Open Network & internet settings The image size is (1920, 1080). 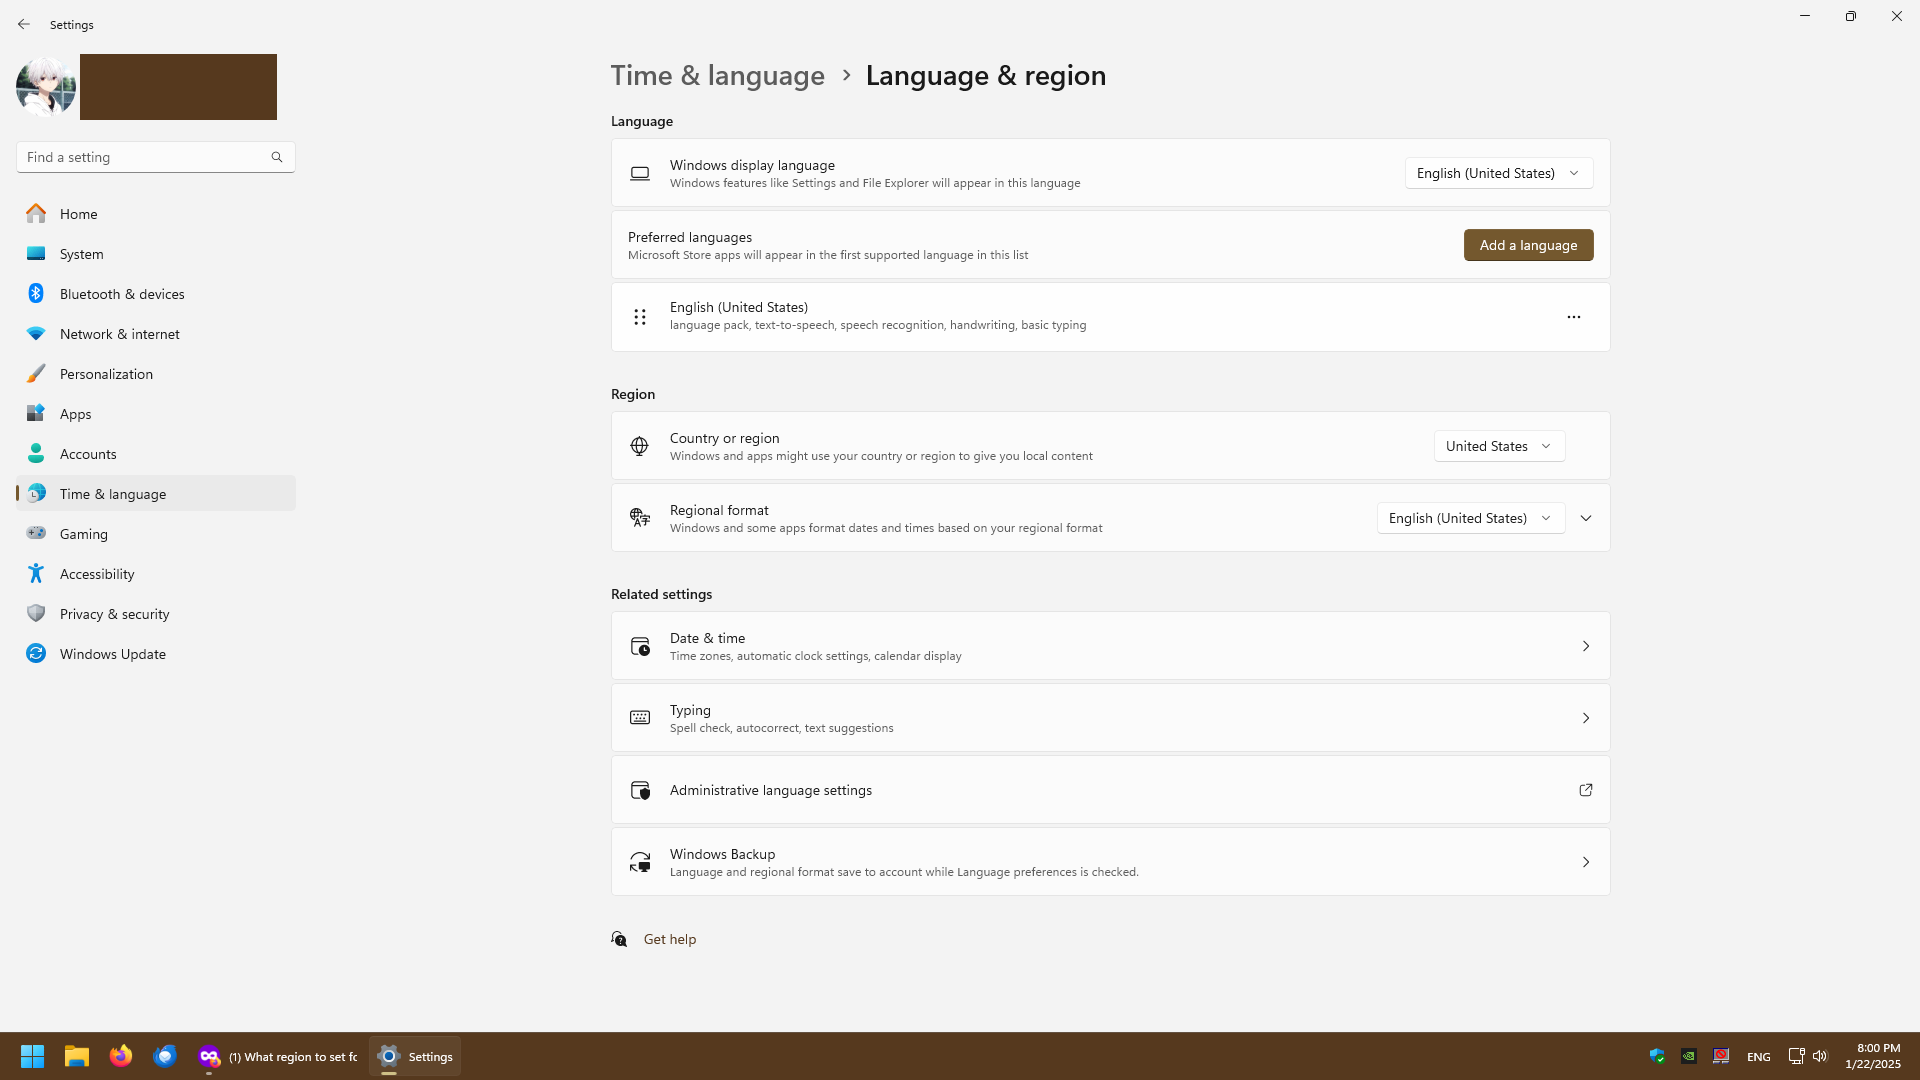156,334
